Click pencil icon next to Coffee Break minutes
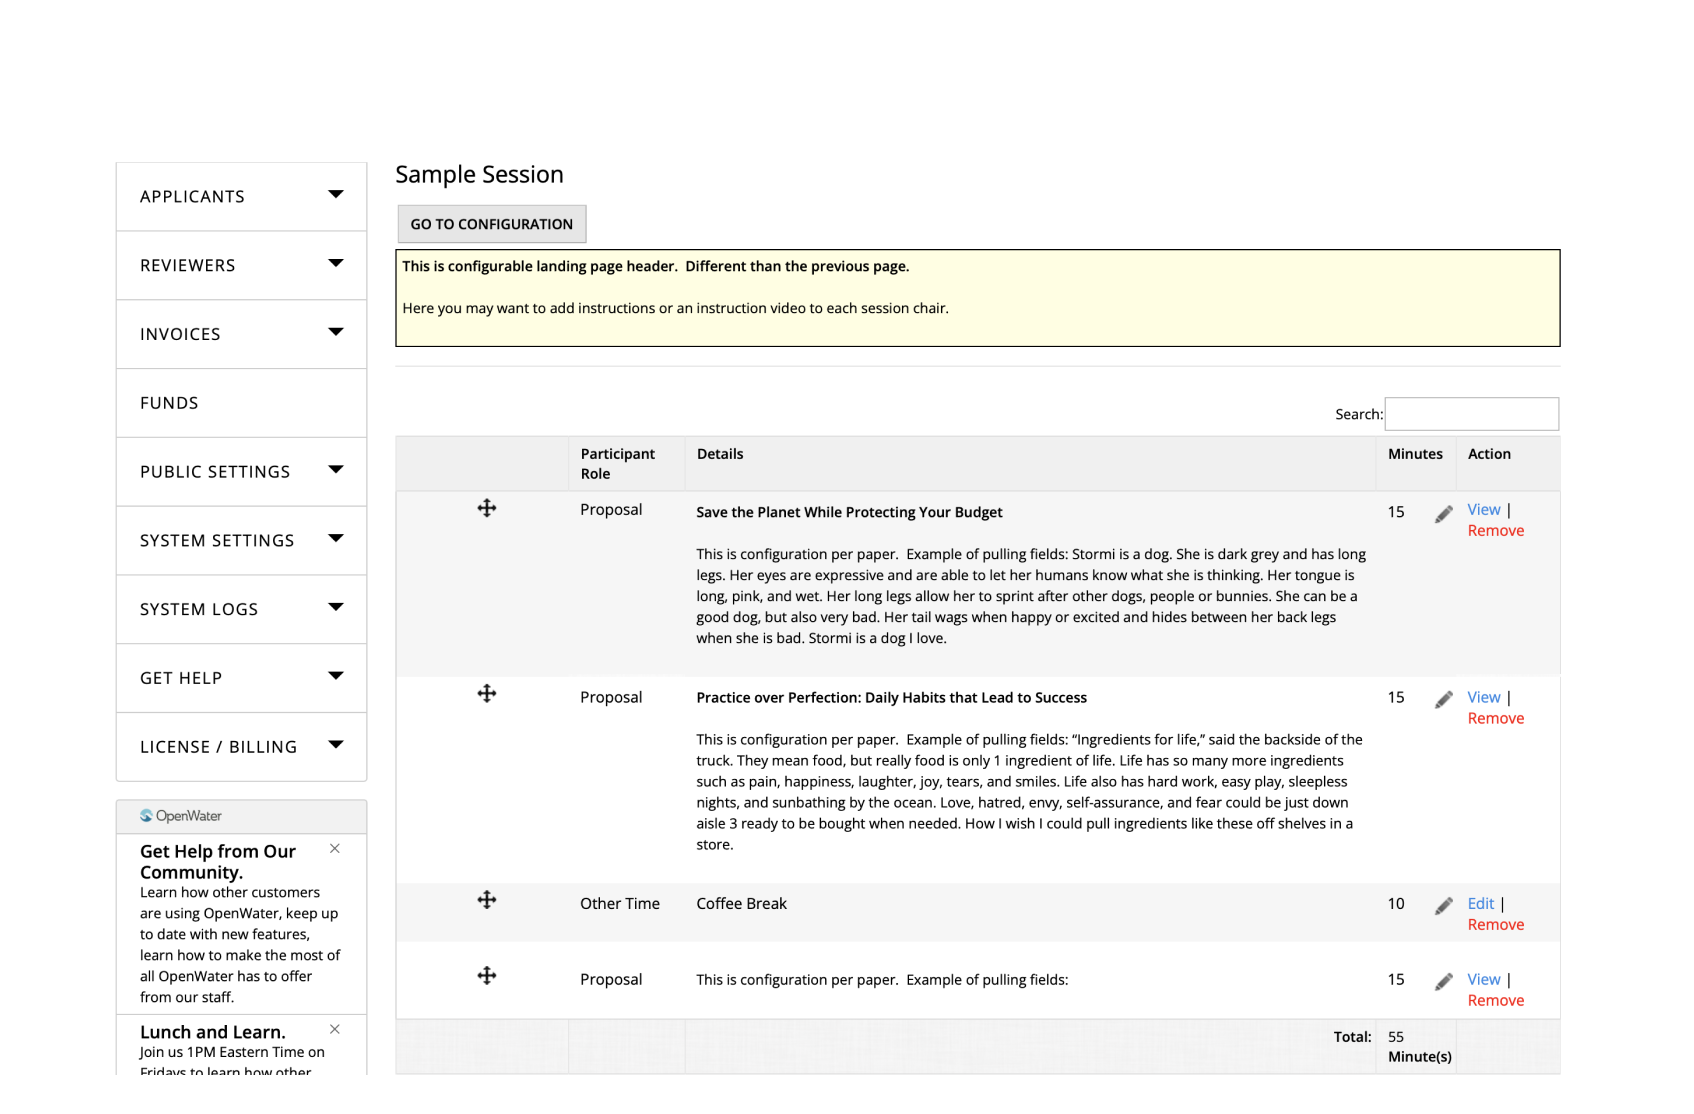 (1443, 906)
